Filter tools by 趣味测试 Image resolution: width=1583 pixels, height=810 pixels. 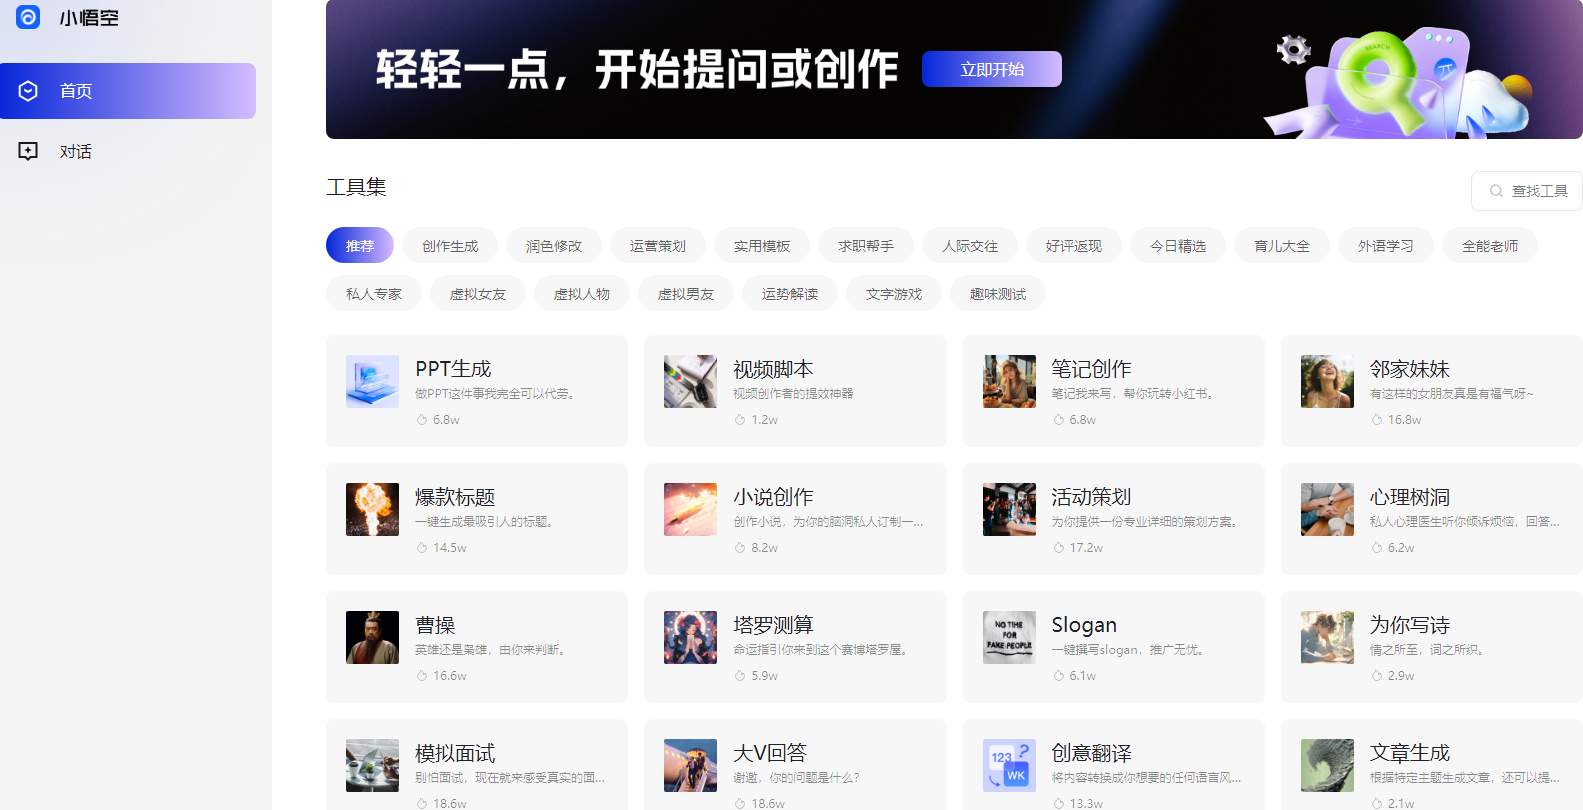[998, 294]
